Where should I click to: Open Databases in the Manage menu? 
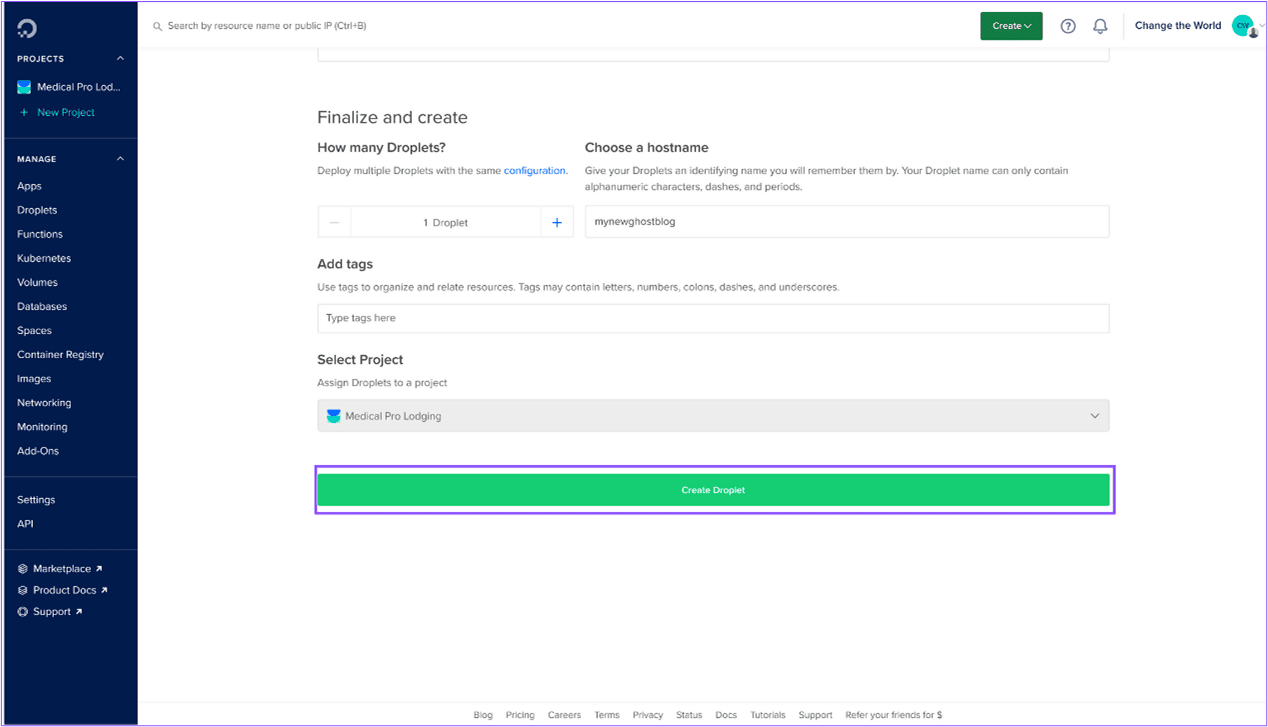pyautogui.click(x=42, y=306)
